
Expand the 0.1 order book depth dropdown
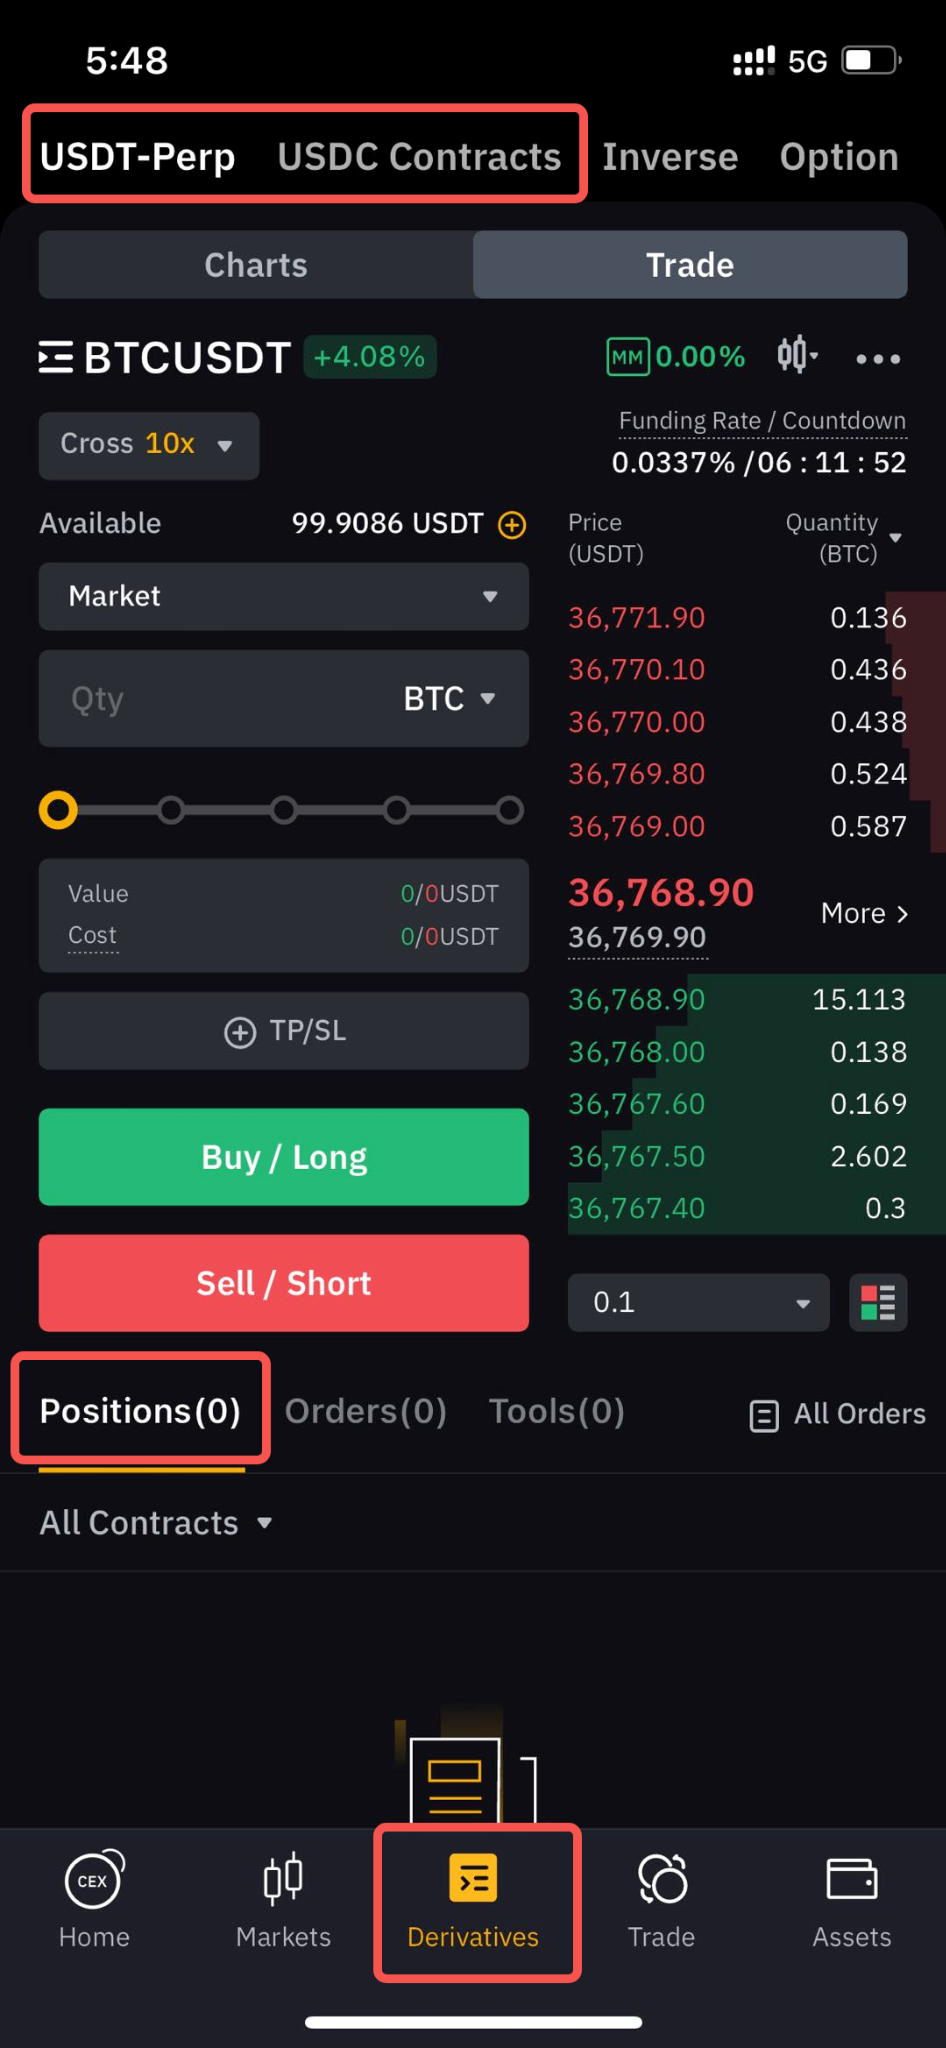pyautogui.click(x=699, y=1302)
